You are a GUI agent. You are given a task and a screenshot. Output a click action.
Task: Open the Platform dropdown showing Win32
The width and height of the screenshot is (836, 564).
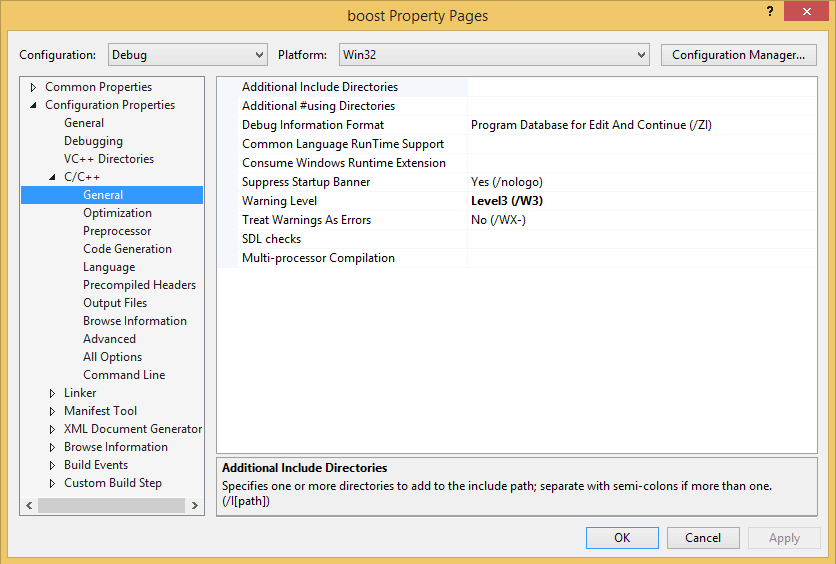click(494, 55)
